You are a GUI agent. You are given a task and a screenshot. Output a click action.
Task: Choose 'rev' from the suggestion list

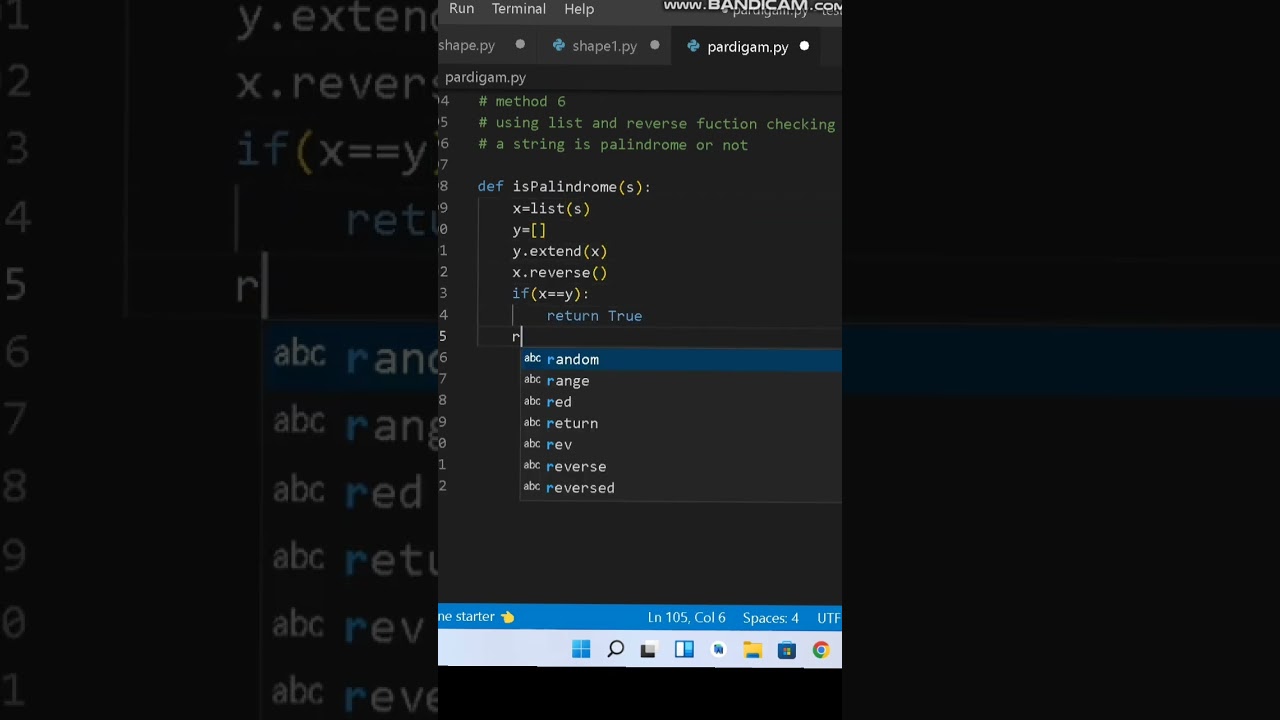pyautogui.click(x=682, y=445)
